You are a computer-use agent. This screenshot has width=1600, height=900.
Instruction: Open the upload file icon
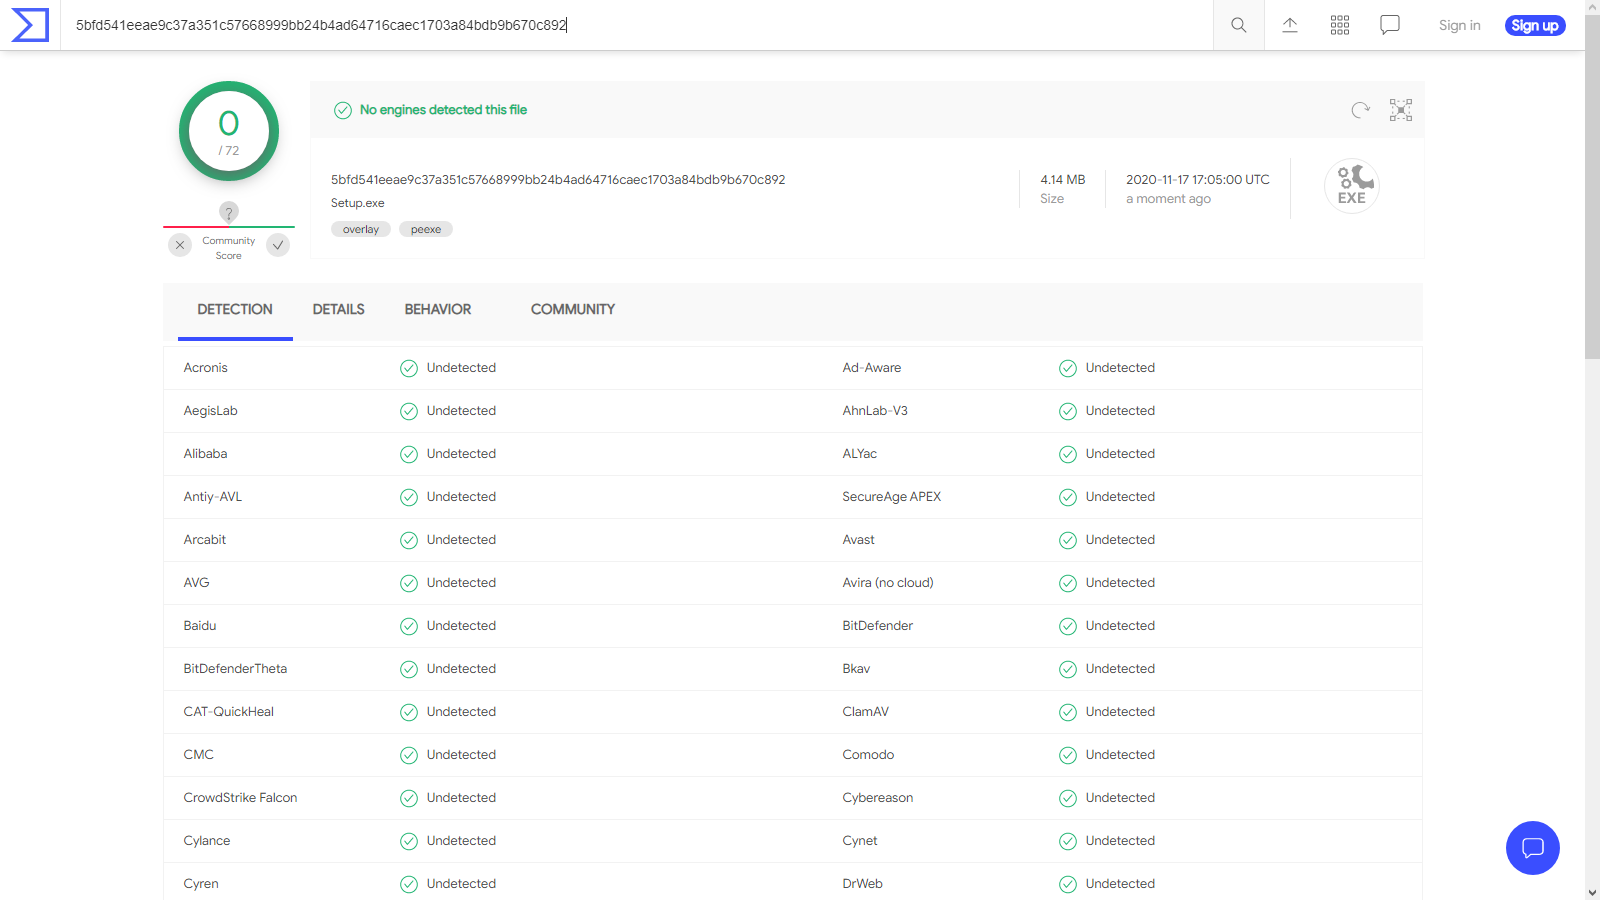click(x=1290, y=25)
